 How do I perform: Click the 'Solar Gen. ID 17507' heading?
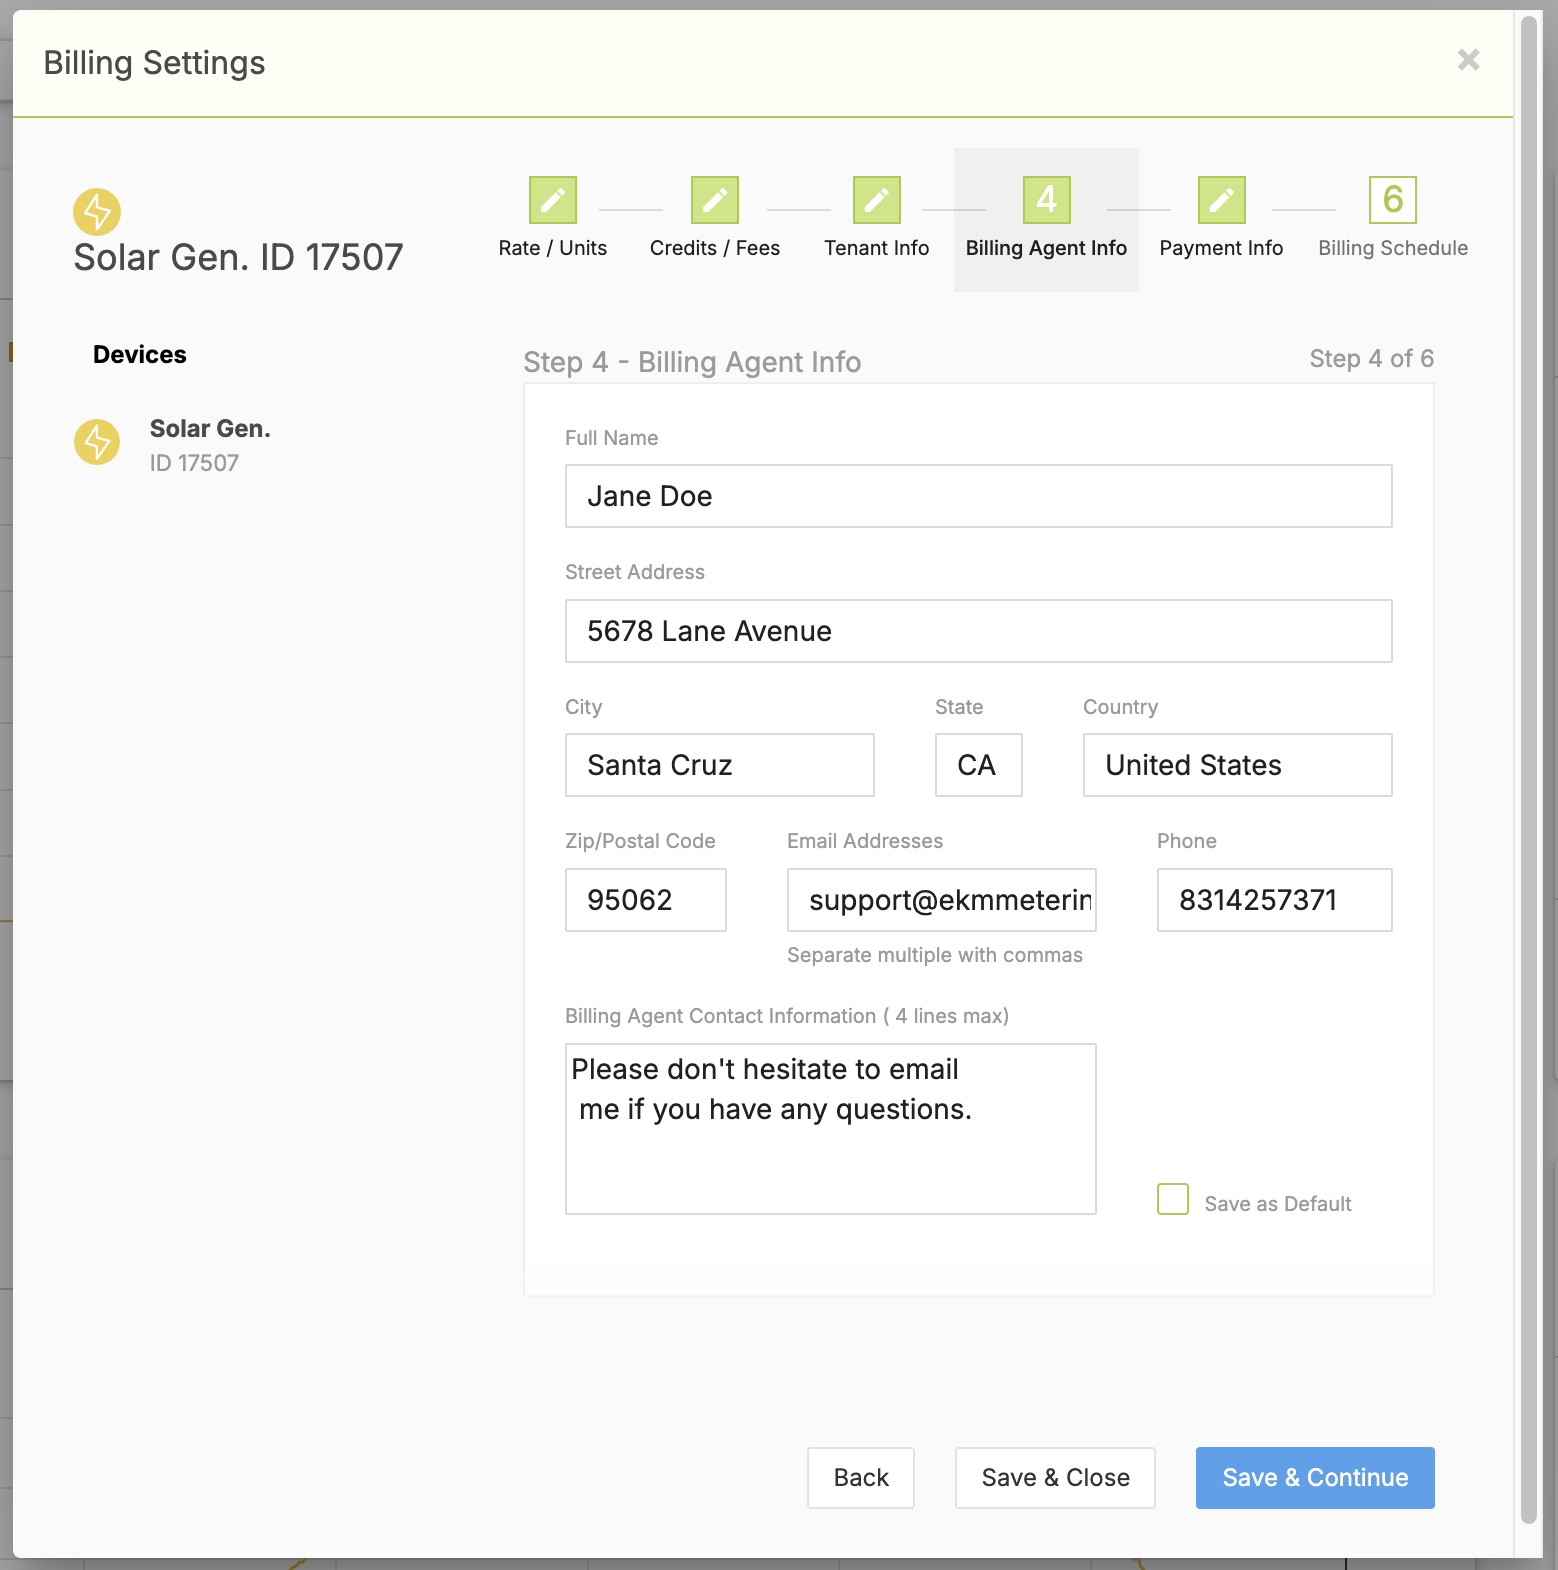coord(238,258)
